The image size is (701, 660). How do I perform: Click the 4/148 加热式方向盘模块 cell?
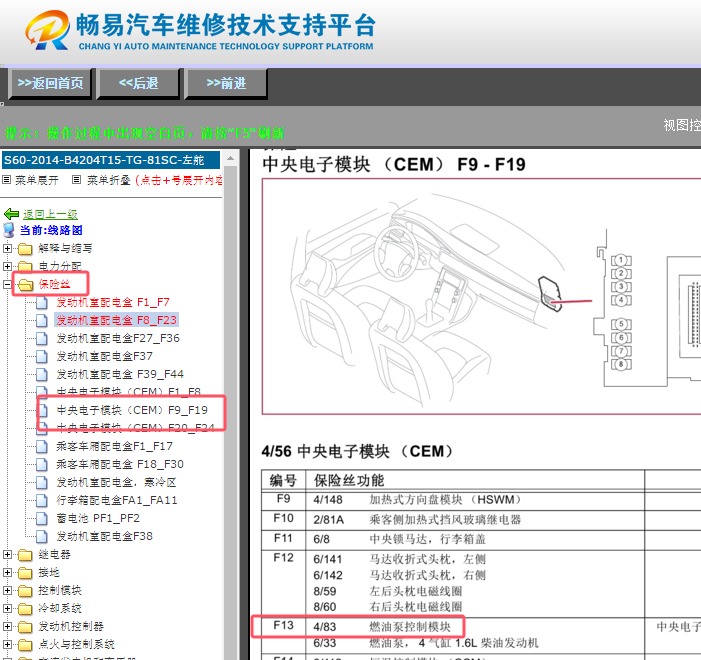click(417, 499)
